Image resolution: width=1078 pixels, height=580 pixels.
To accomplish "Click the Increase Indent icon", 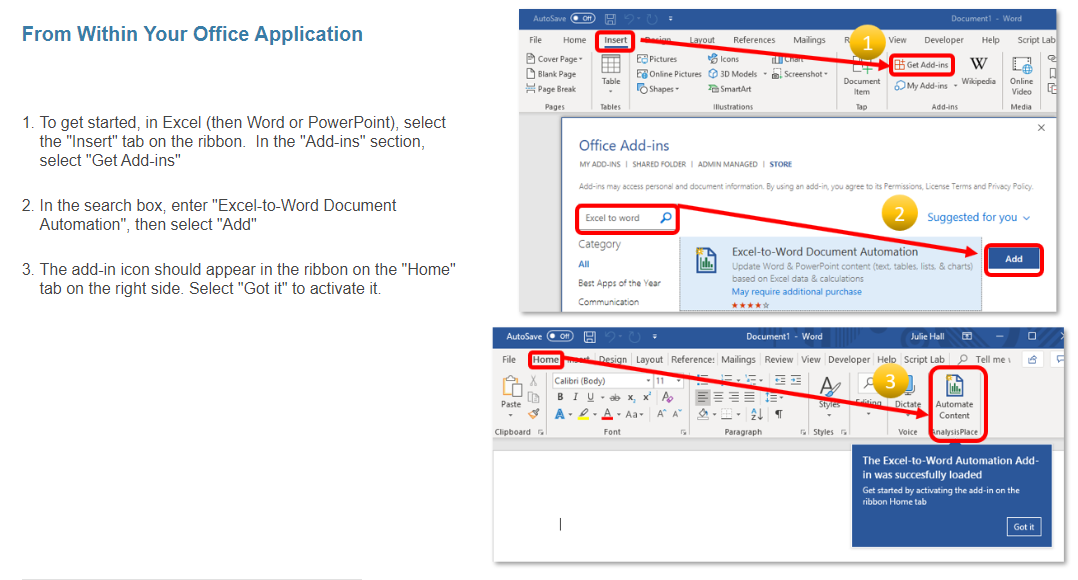I will [795, 380].
